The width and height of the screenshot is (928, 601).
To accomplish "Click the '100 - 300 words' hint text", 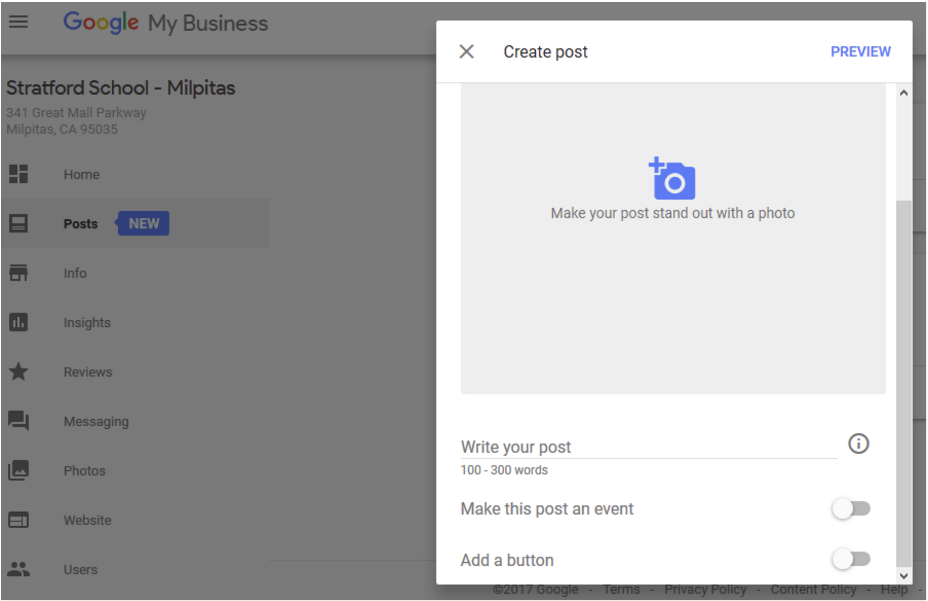I will [x=504, y=470].
